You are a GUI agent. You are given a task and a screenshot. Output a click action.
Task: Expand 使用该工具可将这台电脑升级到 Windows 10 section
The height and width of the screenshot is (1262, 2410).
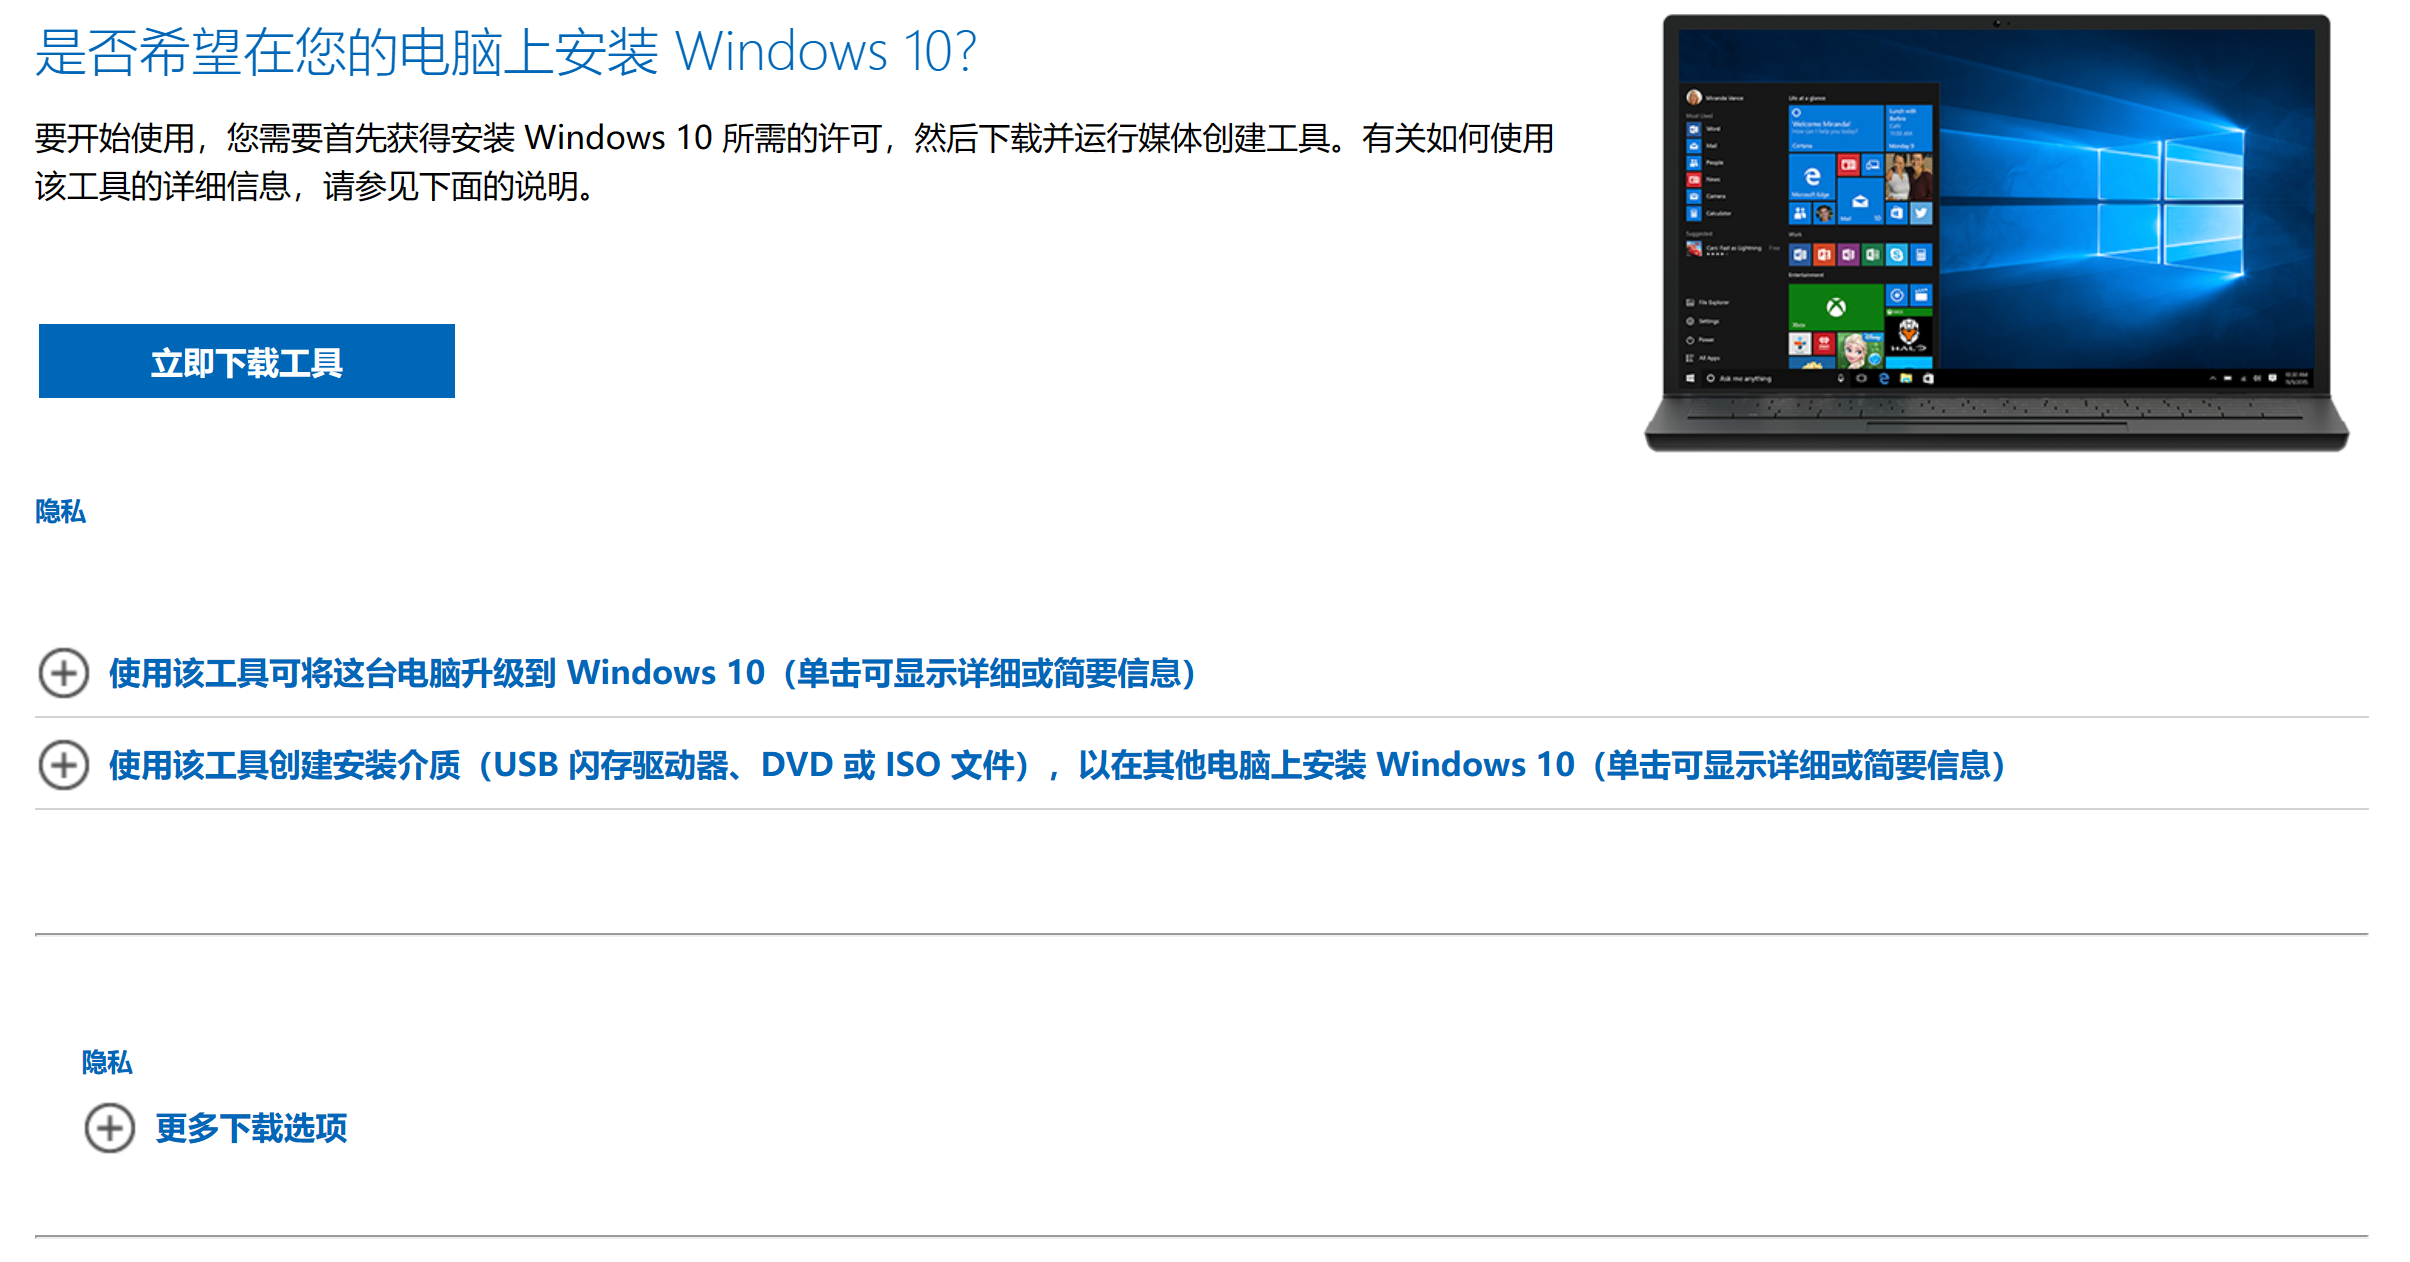652,673
